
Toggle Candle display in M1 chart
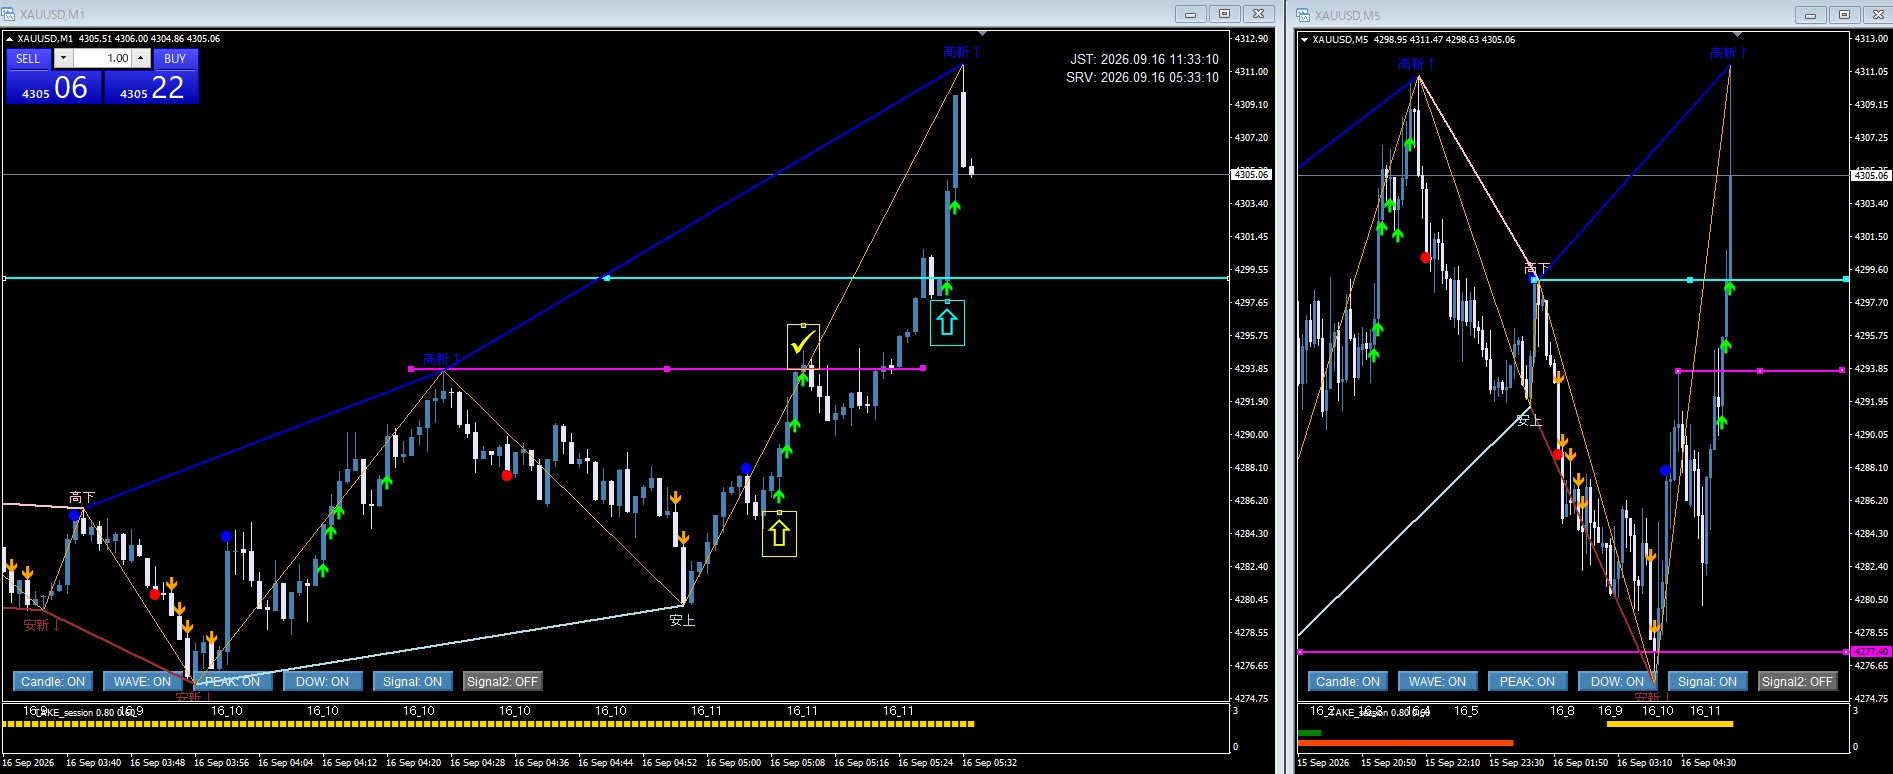(53, 682)
